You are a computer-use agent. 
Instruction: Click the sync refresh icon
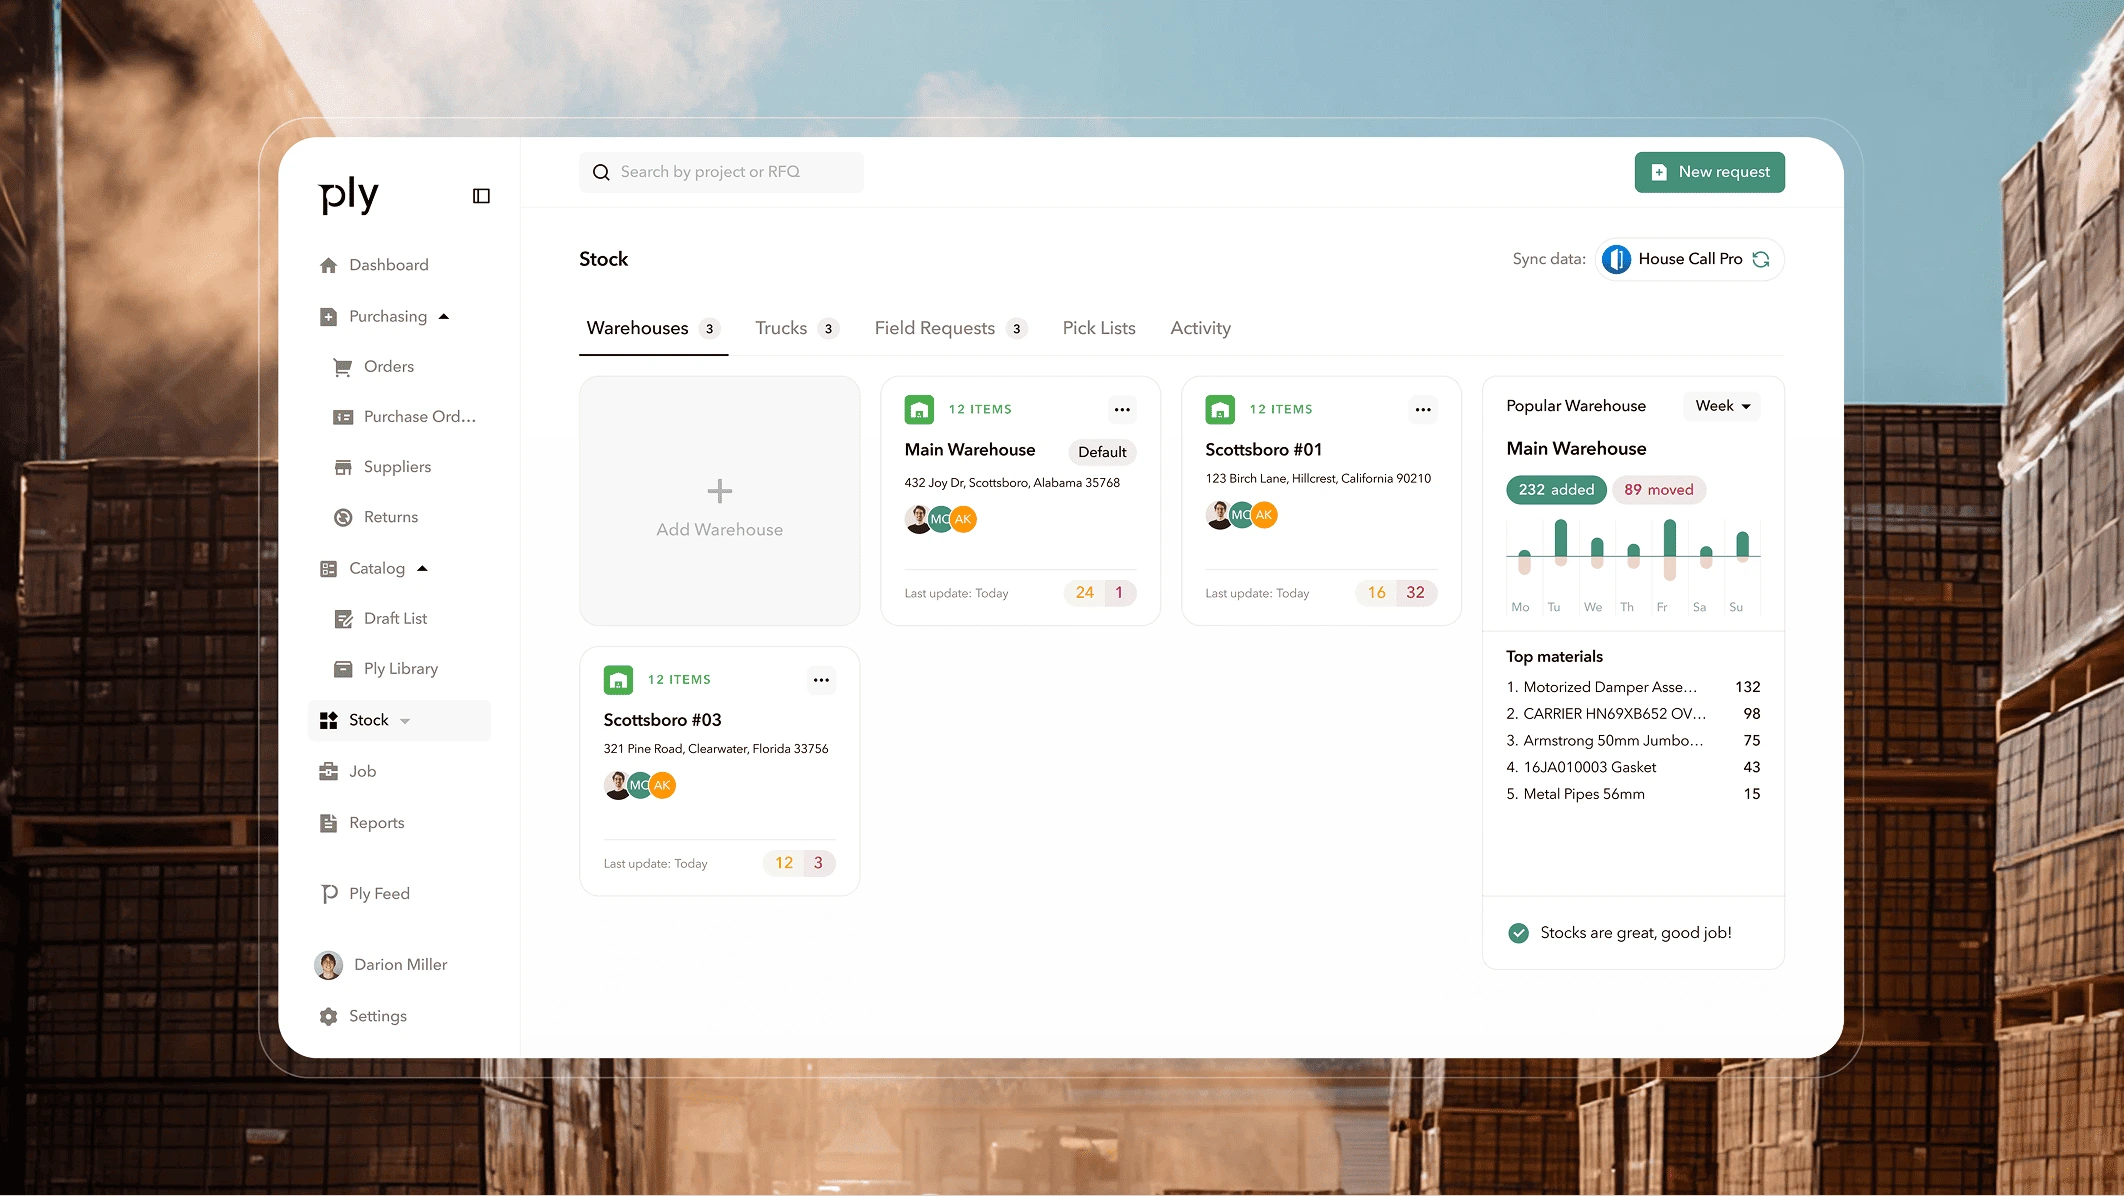coord(1761,259)
